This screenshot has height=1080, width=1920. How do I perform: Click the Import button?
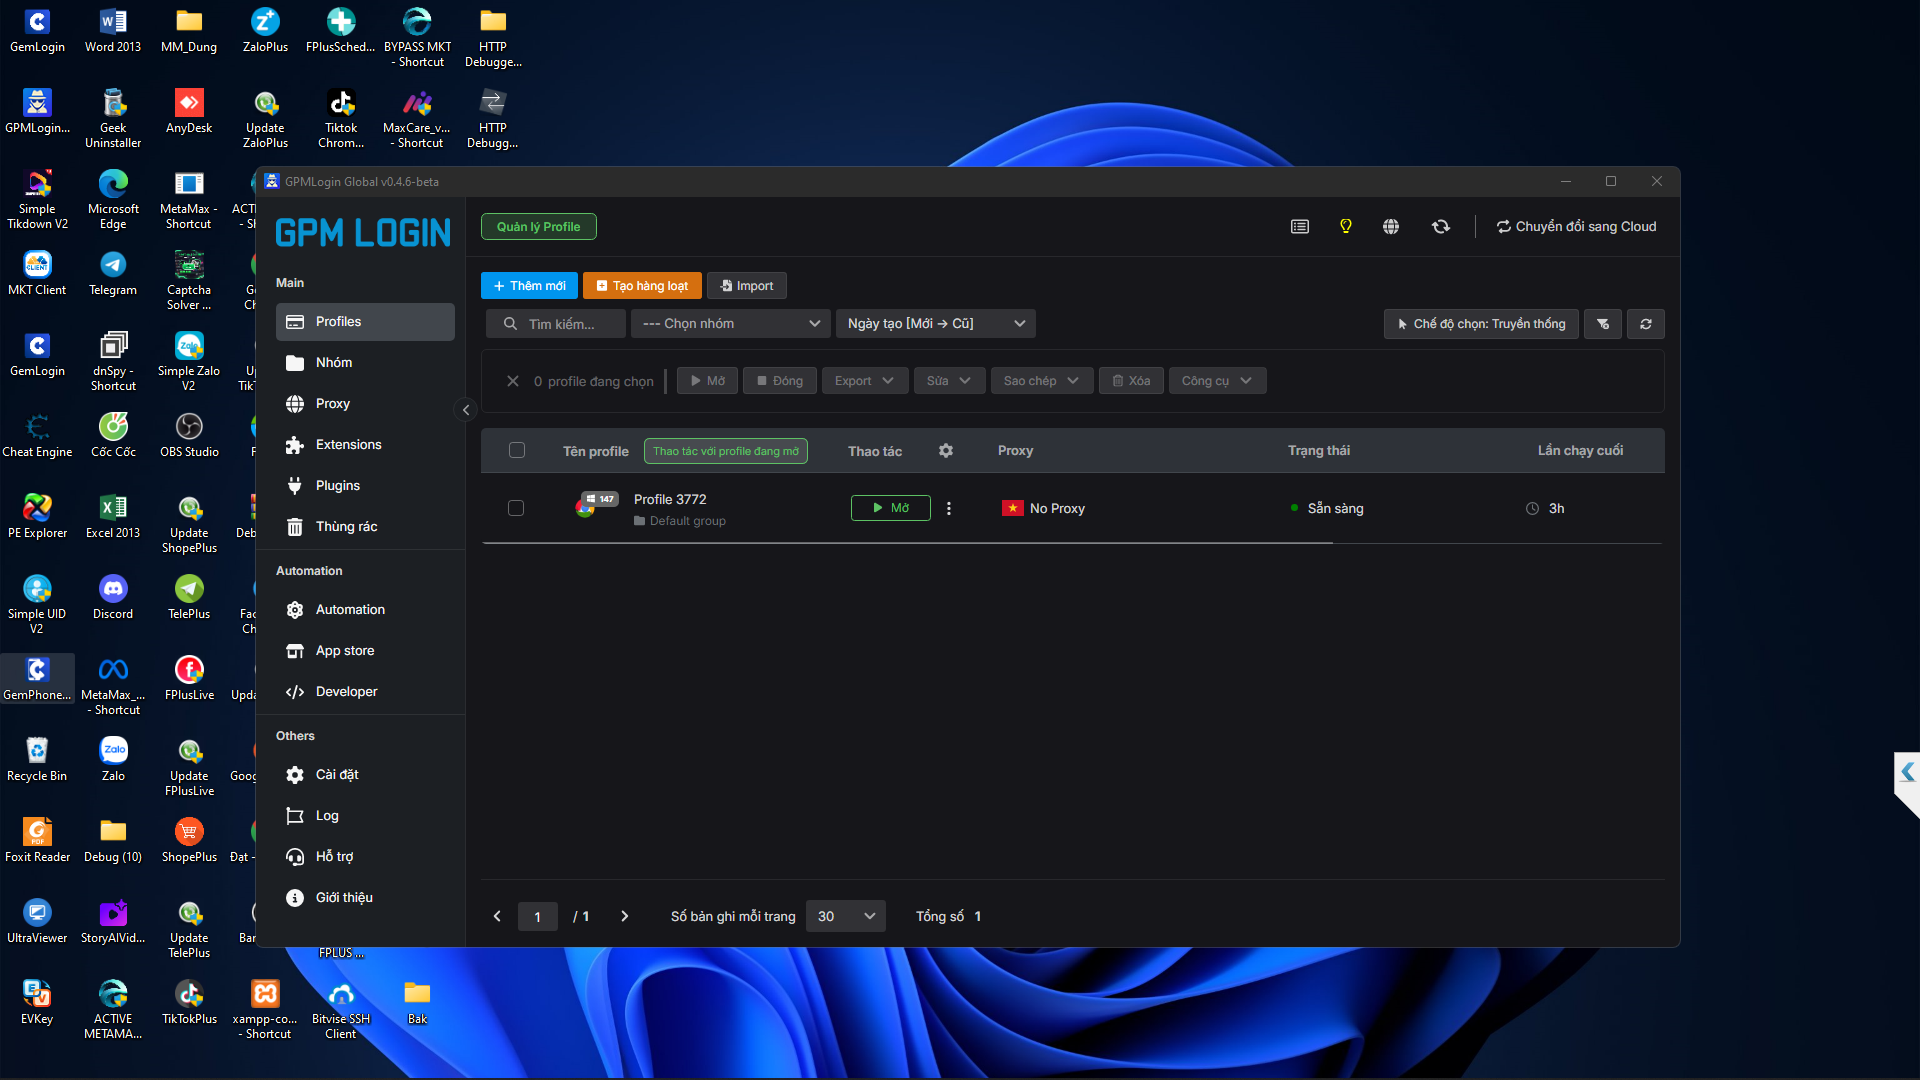(747, 286)
